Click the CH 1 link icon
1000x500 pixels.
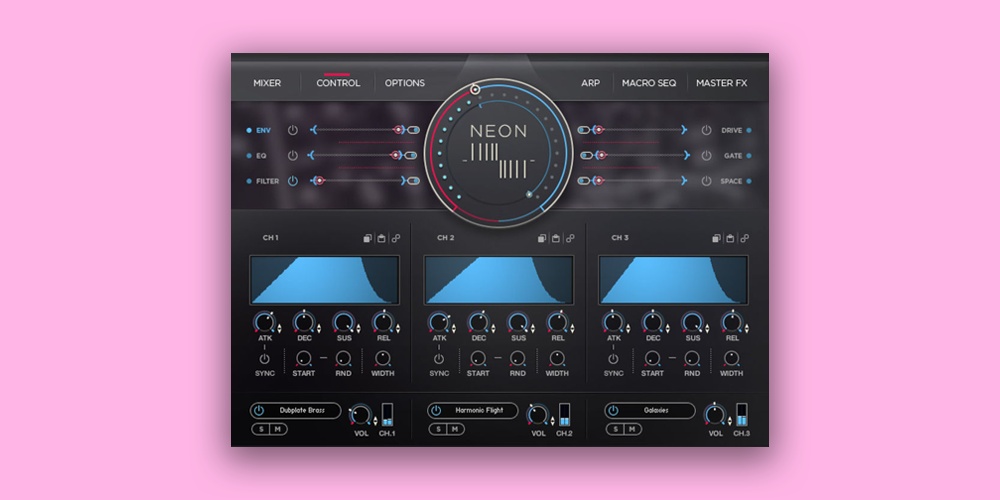click(396, 238)
